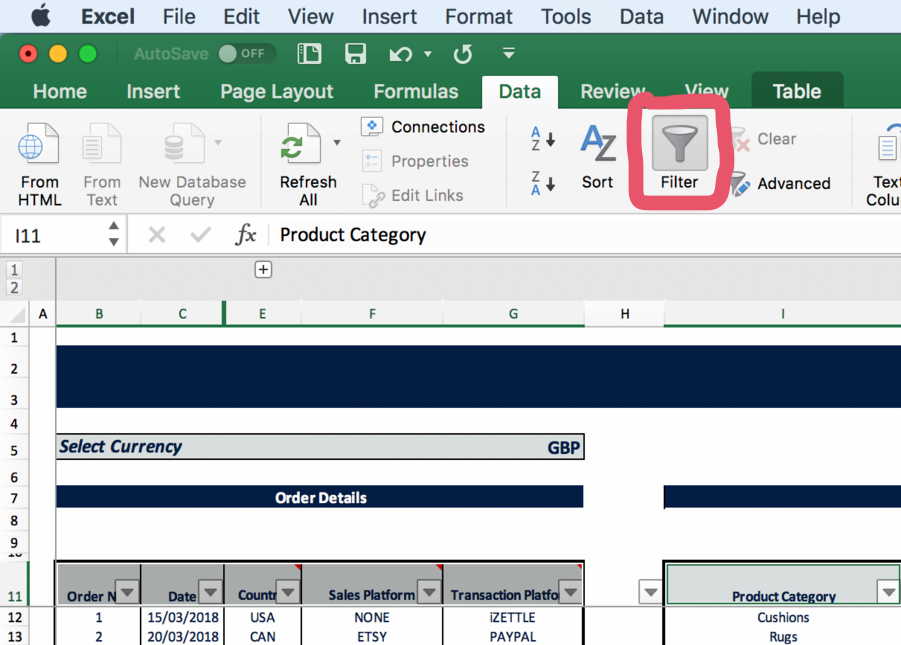The height and width of the screenshot is (645, 901).
Task: Click the Redo icon
Action: pos(463,54)
